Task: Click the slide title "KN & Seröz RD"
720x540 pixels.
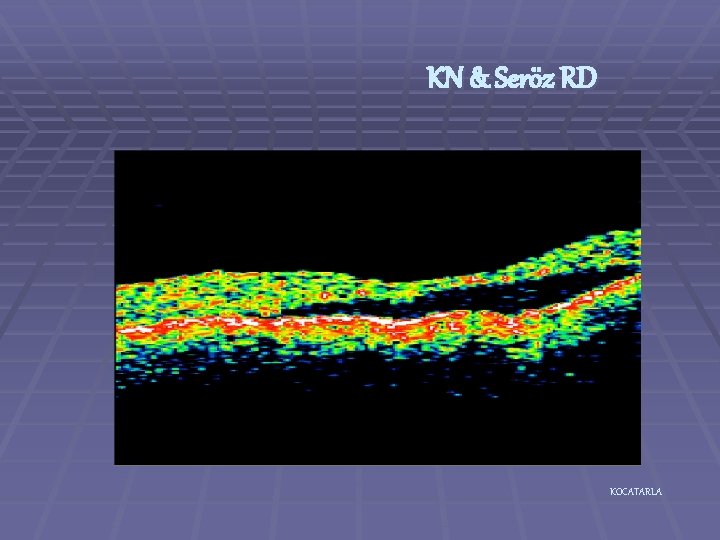Action: (x=511, y=78)
